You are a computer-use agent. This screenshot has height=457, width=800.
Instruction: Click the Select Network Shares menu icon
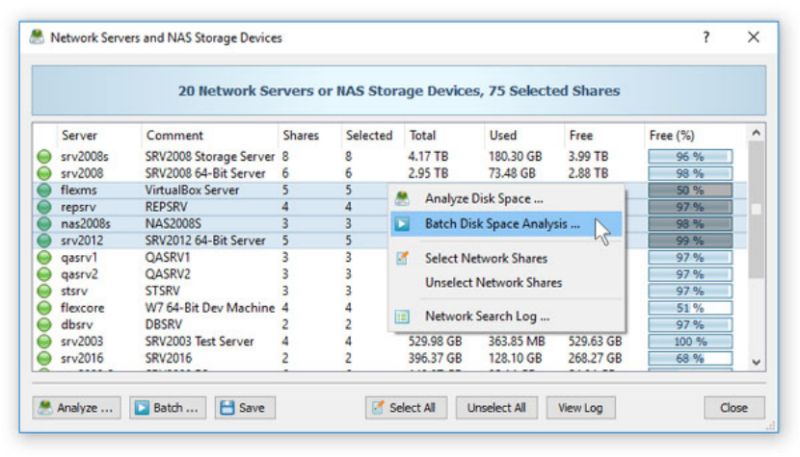click(x=402, y=258)
